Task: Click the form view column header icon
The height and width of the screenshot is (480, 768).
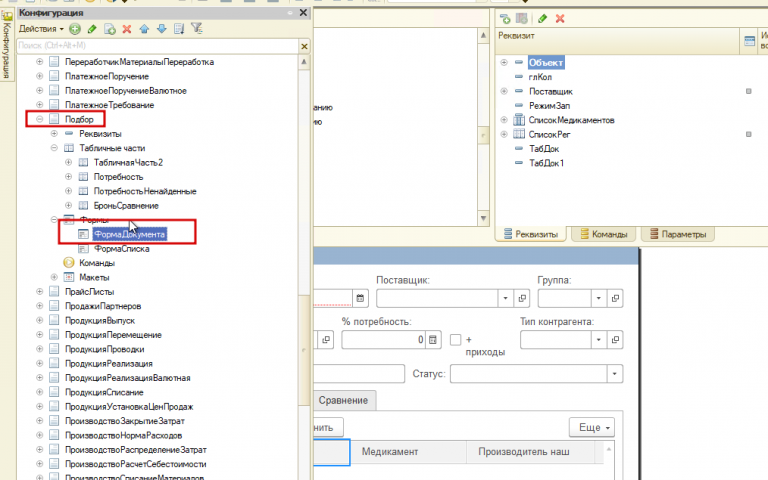Action: pos(749,41)
